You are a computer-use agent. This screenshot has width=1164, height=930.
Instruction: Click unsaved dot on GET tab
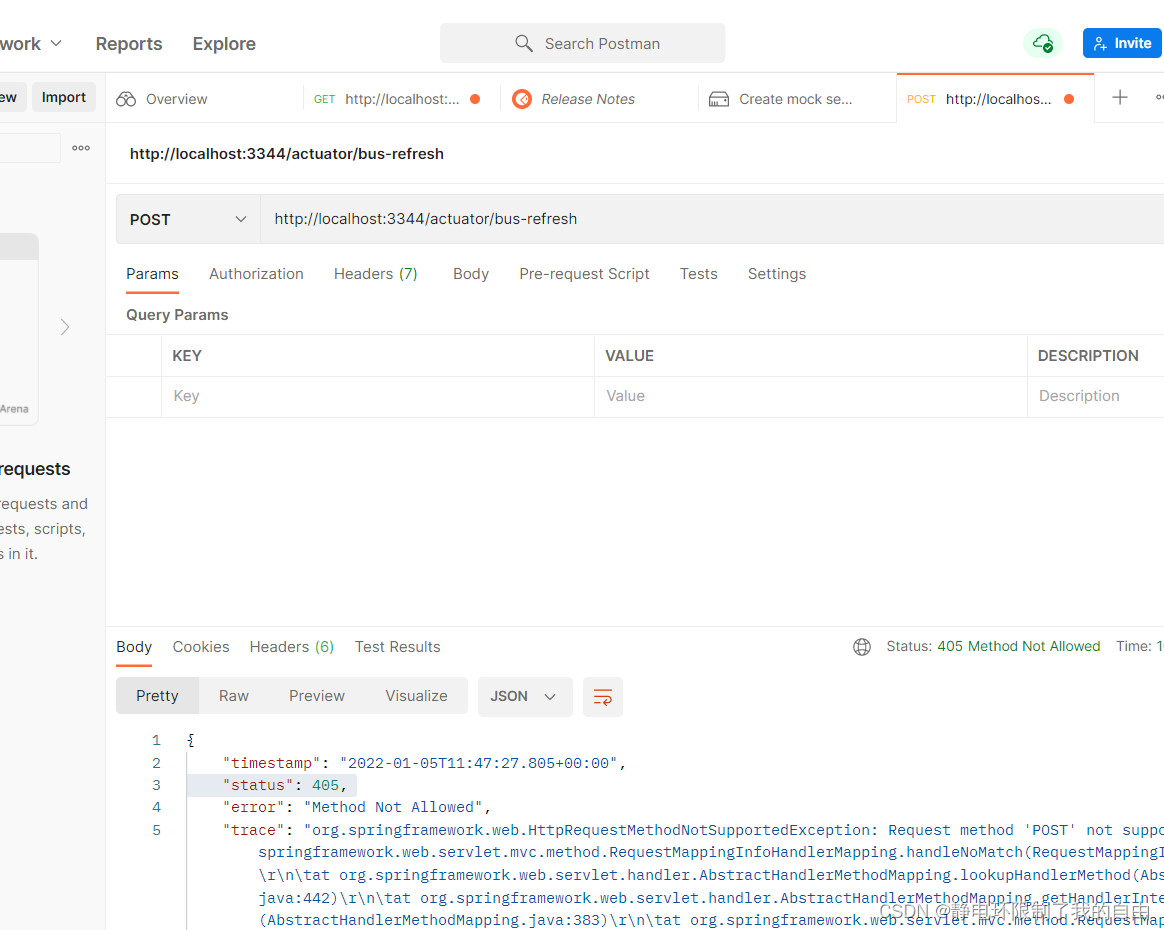pos(475,99)
